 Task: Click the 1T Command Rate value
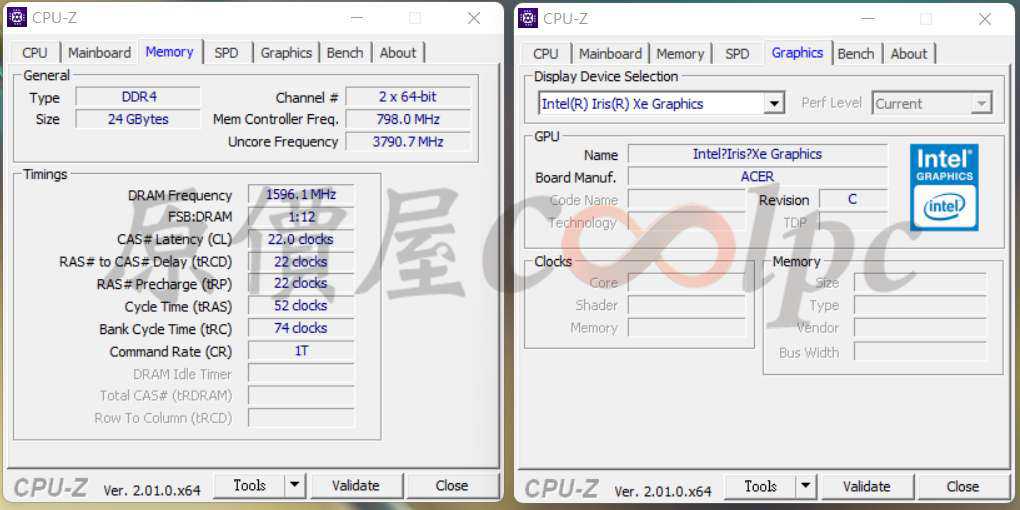[x=301, y=351]
